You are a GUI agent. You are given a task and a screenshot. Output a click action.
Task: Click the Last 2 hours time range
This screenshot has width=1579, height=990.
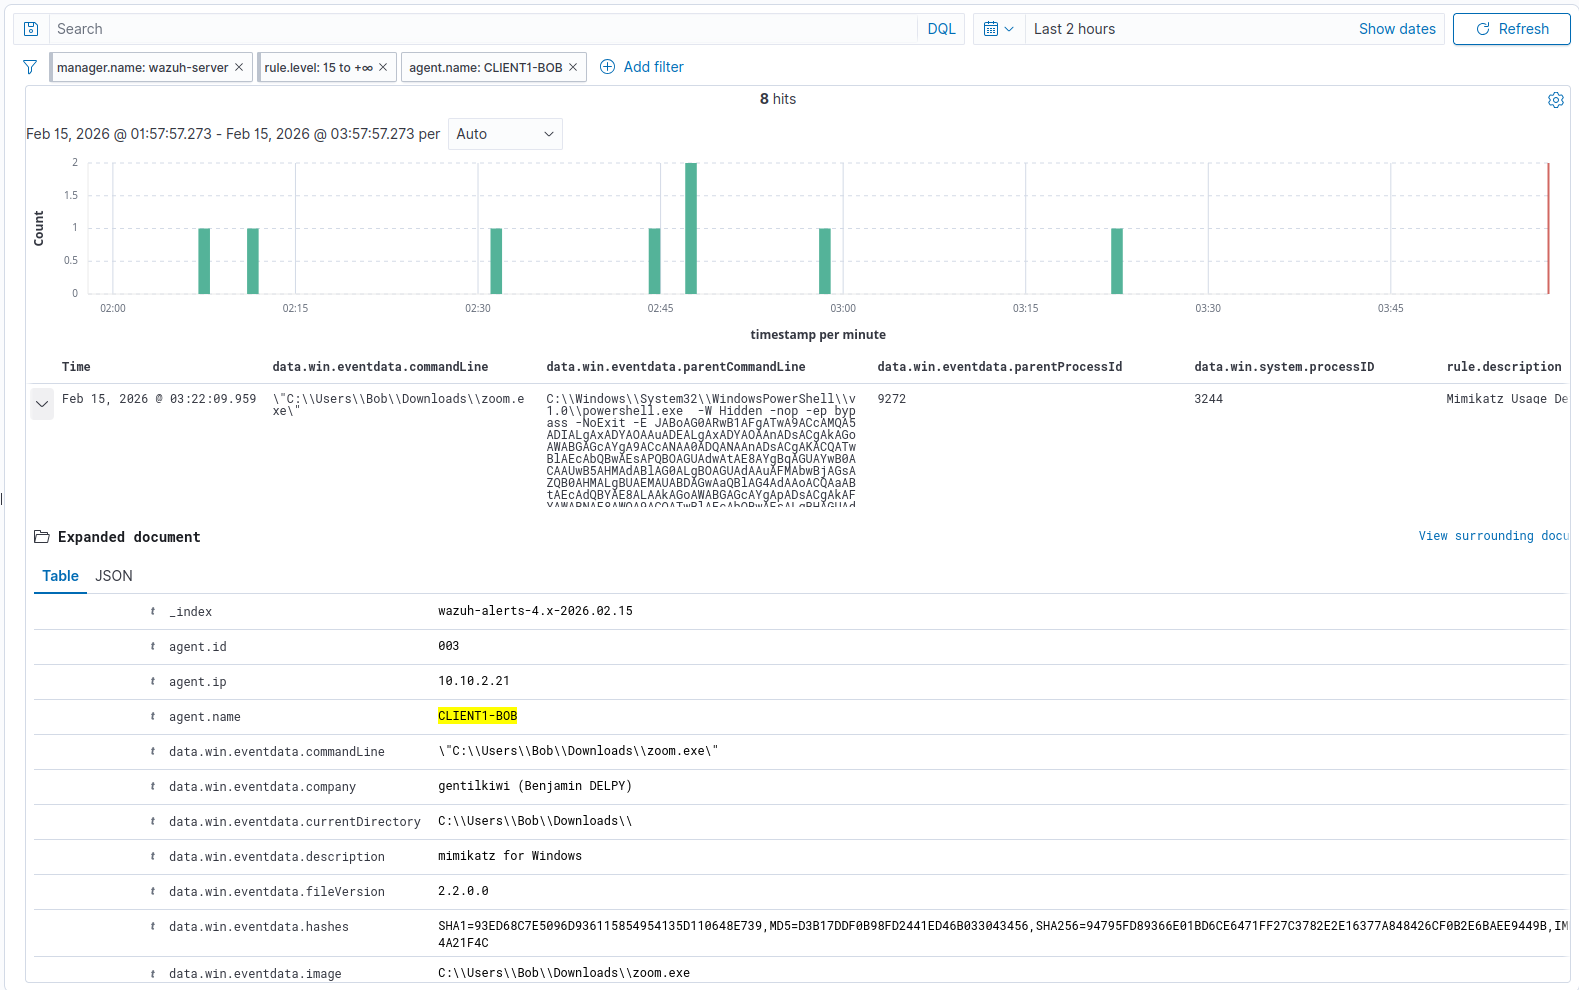1074,29
